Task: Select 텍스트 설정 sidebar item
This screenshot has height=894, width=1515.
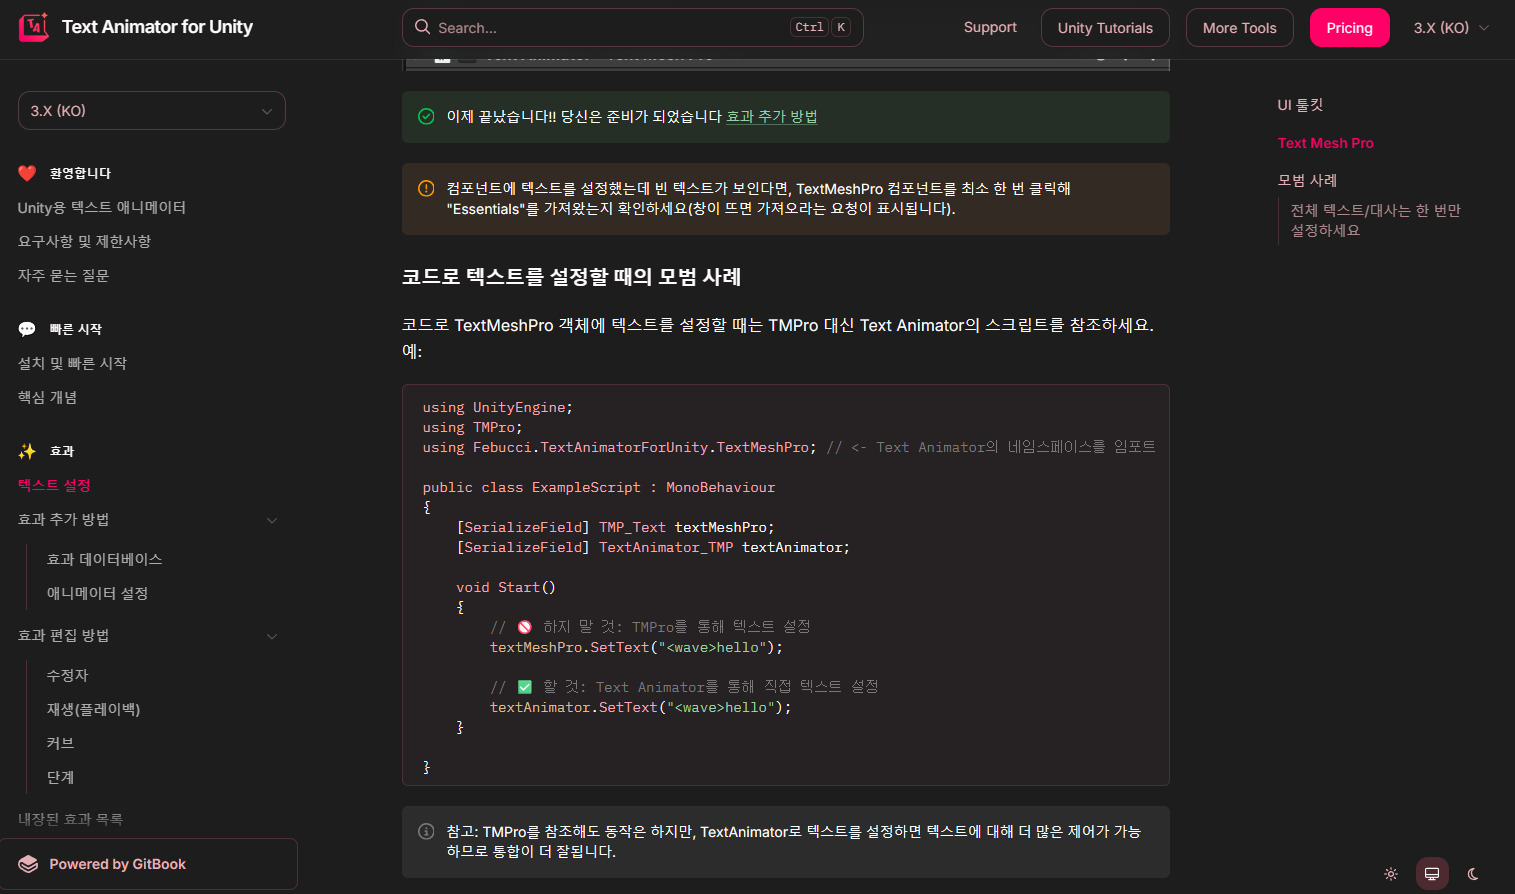Action: [55, 485]
